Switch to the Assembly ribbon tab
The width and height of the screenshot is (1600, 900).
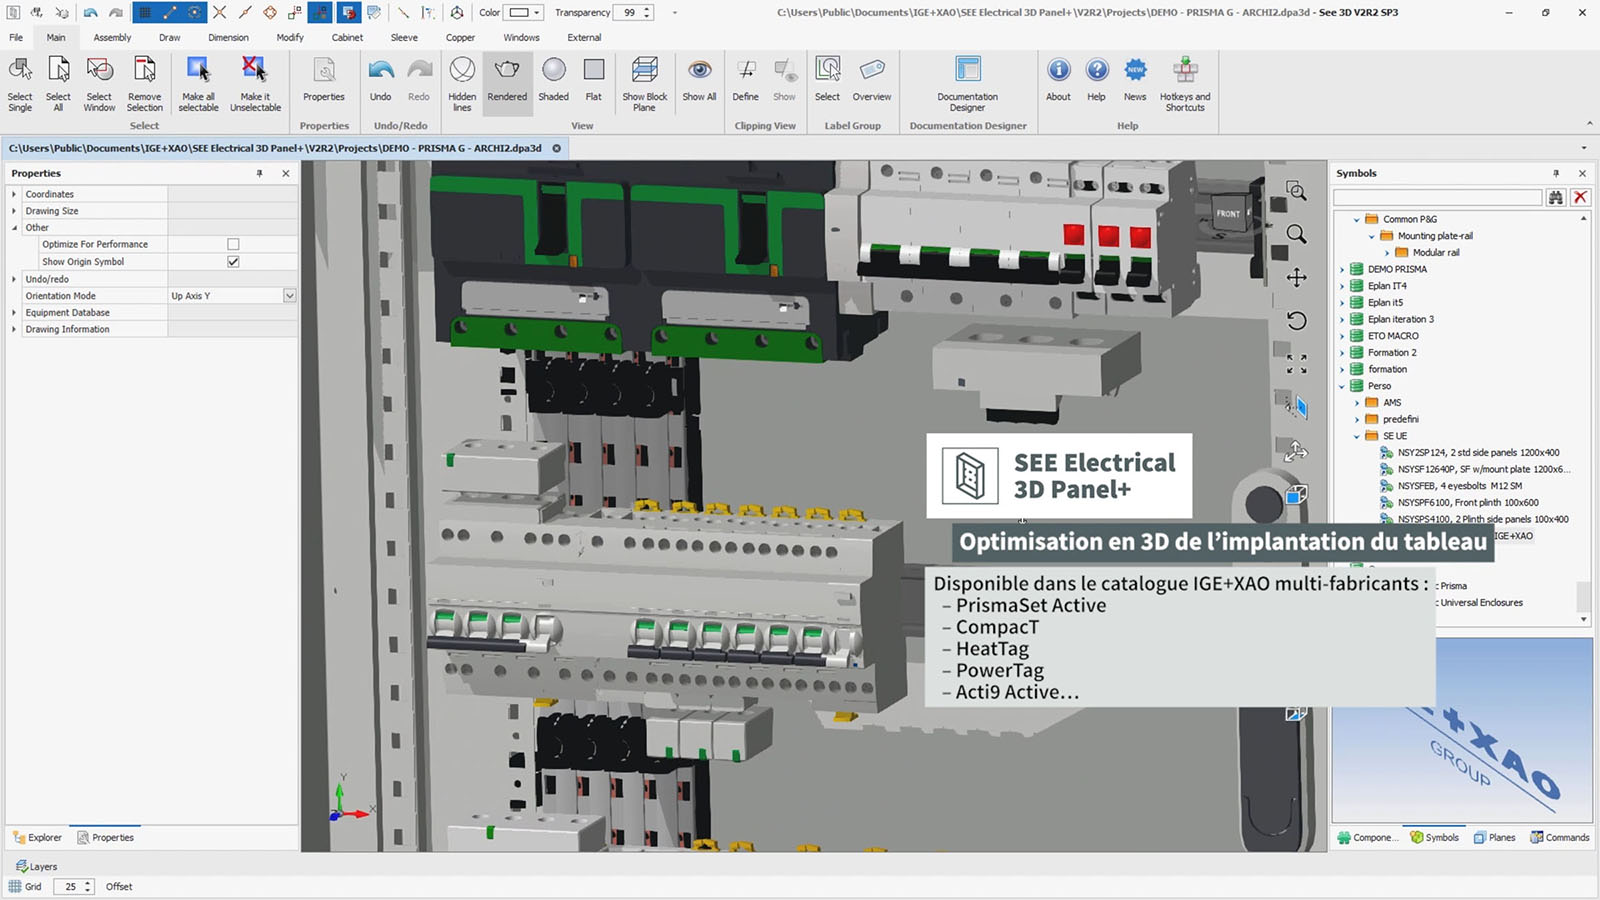(112, 37)
